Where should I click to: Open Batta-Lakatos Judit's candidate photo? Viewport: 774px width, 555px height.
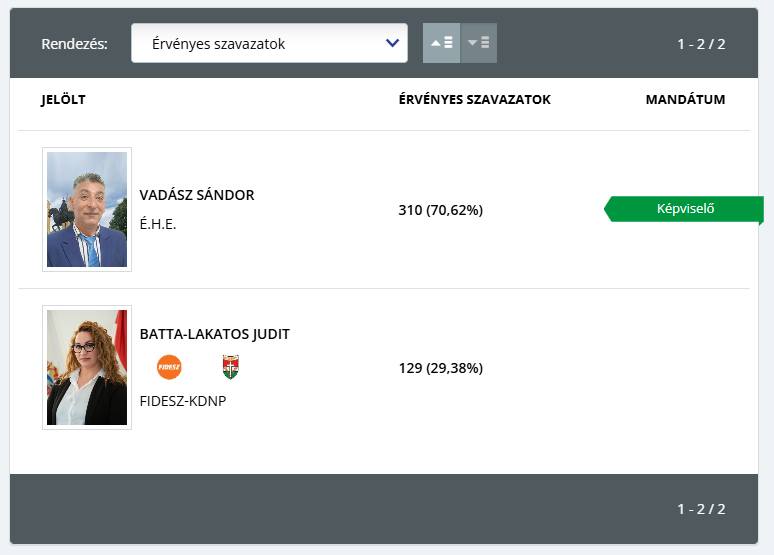[x=87, y=367]
